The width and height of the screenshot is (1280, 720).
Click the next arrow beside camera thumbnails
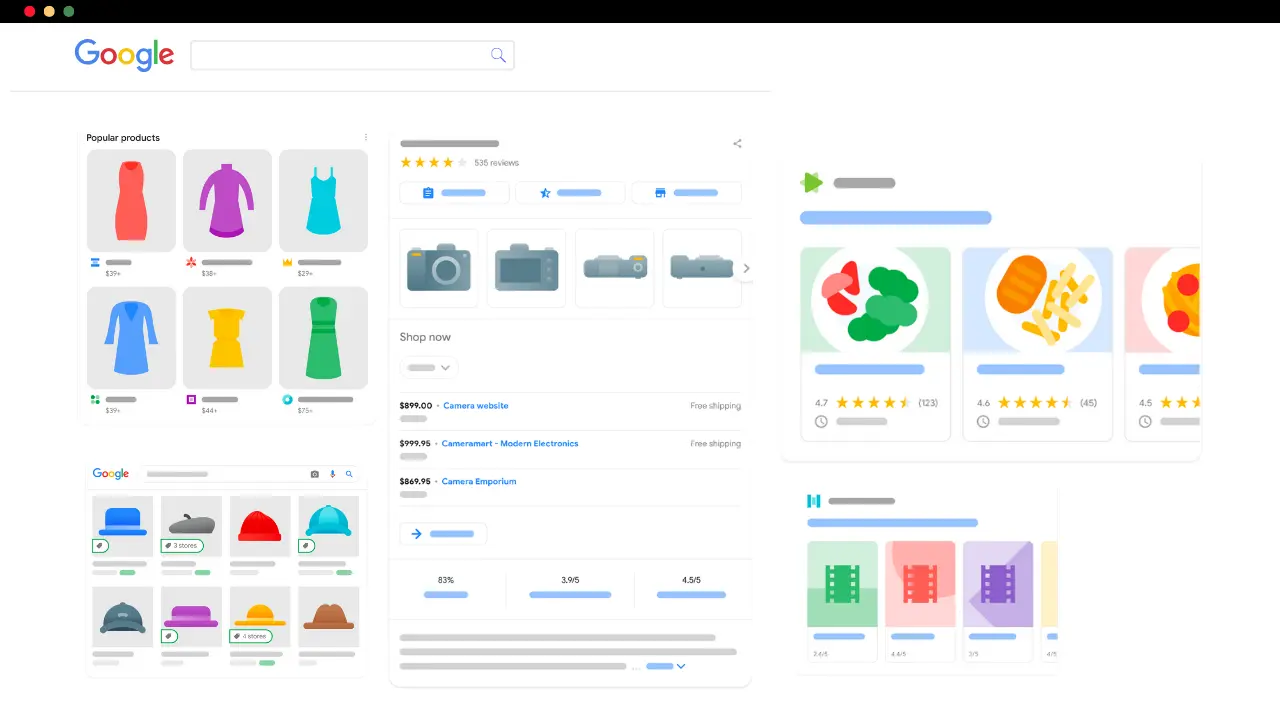pos(746,268)
